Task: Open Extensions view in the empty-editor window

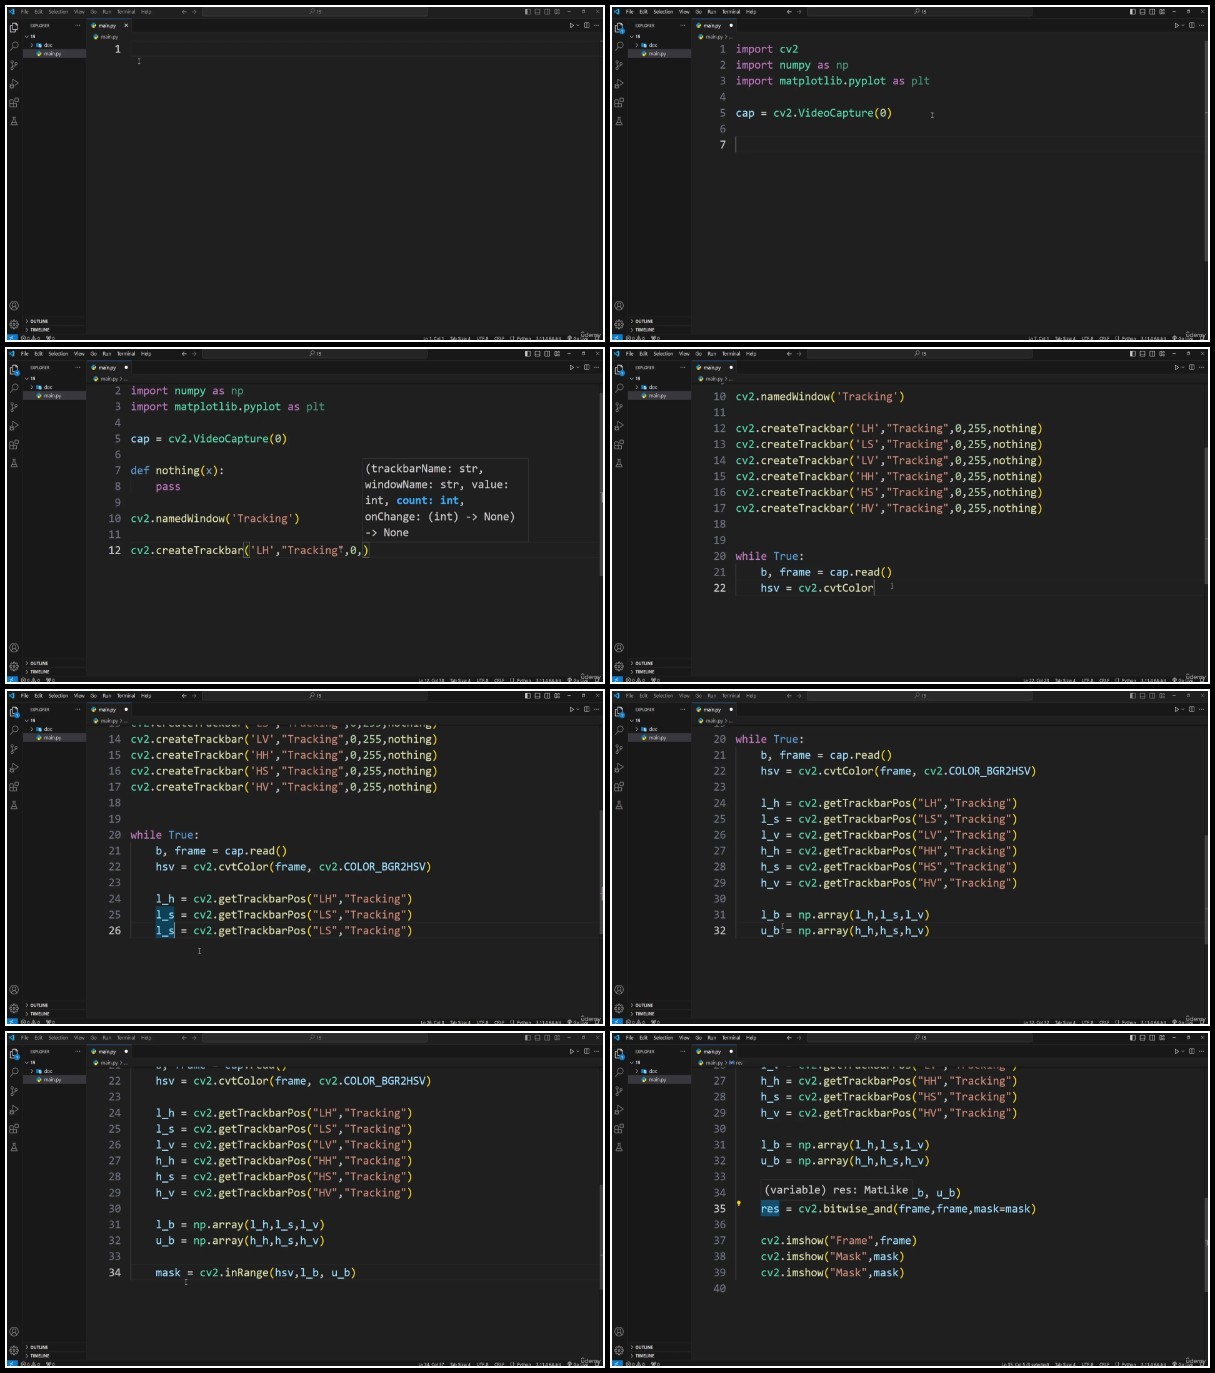Action: [14, 102]
